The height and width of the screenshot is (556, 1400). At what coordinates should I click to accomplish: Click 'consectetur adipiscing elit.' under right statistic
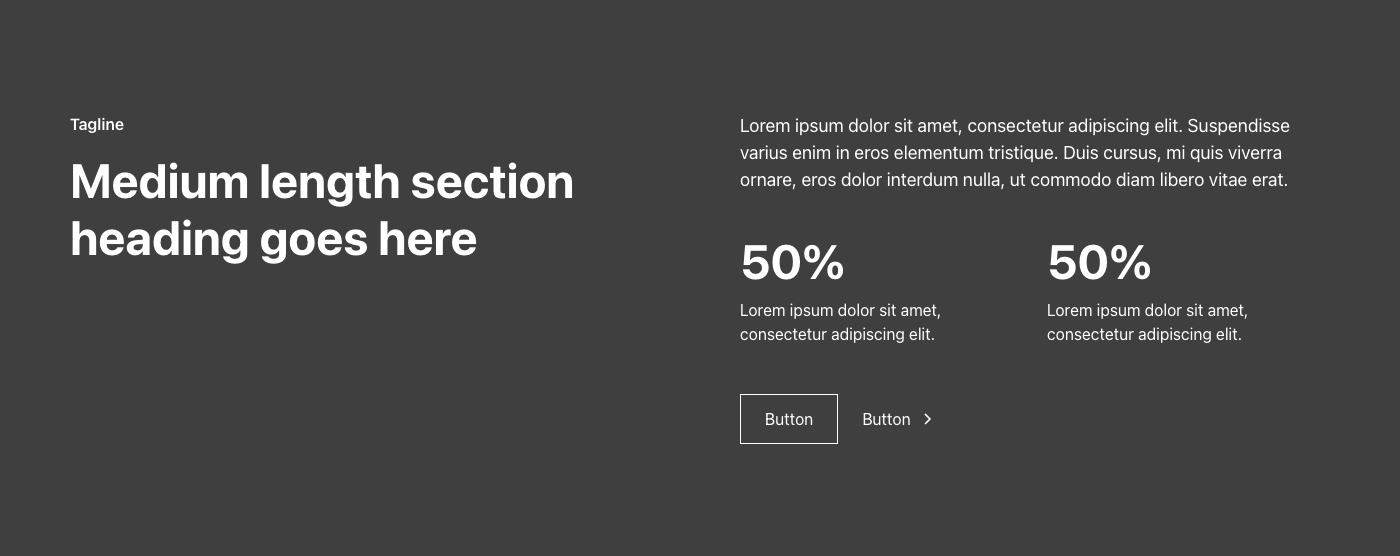(1144, 335)
